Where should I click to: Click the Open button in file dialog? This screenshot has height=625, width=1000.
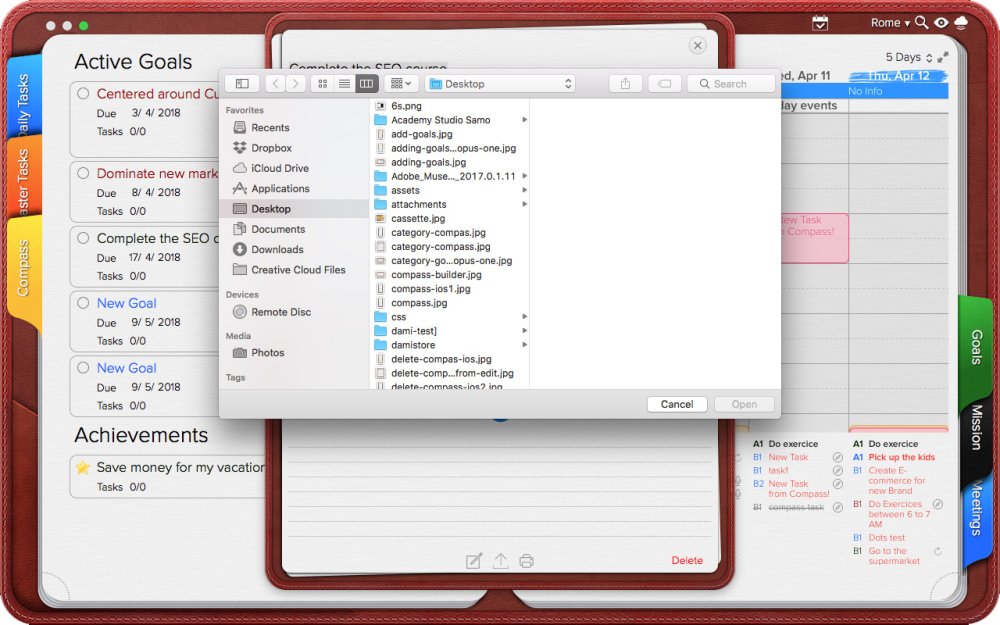(744, 404)
